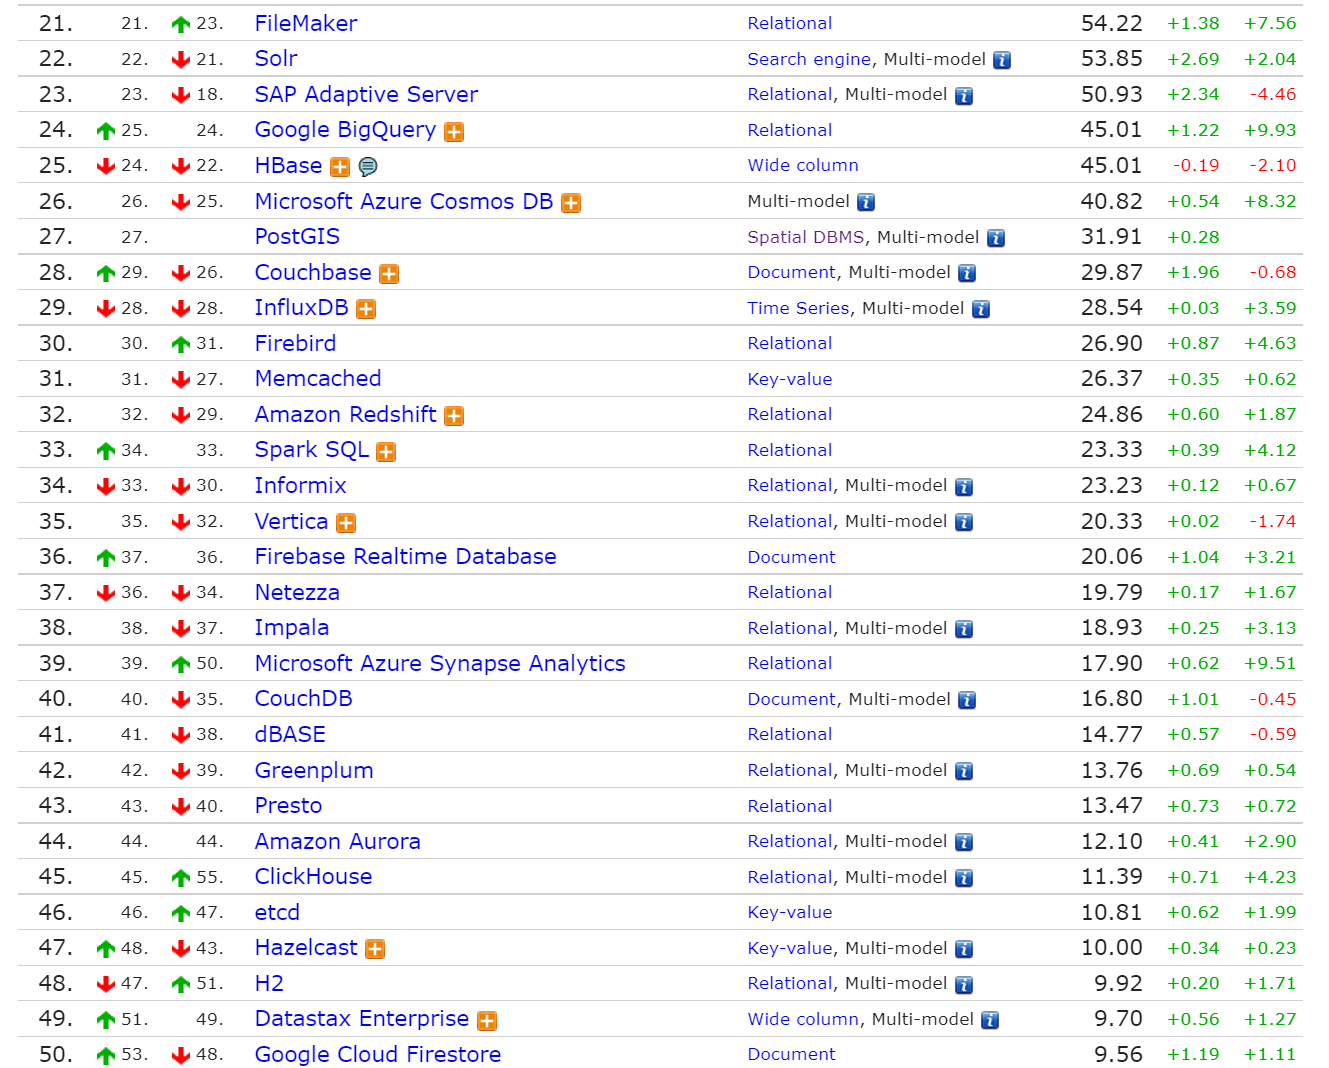Click the plus icon beside Spark SQL

pyautogui.click(x=386, y=452)
